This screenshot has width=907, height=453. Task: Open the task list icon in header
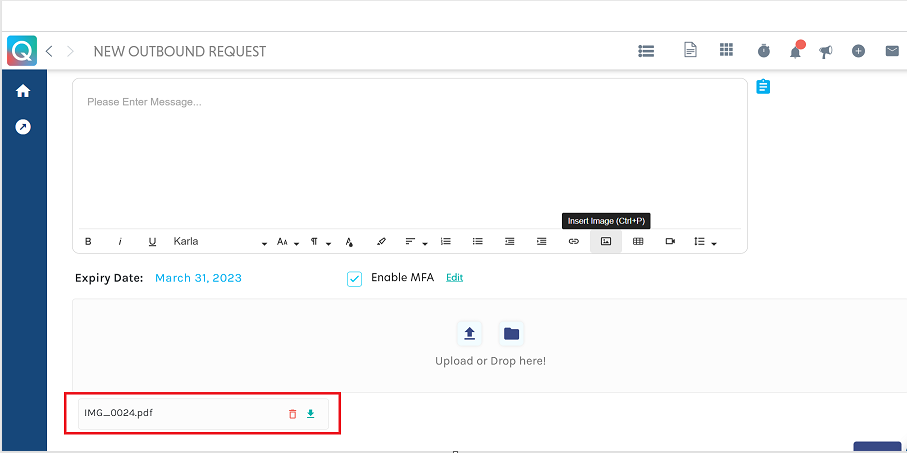tap(646, 51)
